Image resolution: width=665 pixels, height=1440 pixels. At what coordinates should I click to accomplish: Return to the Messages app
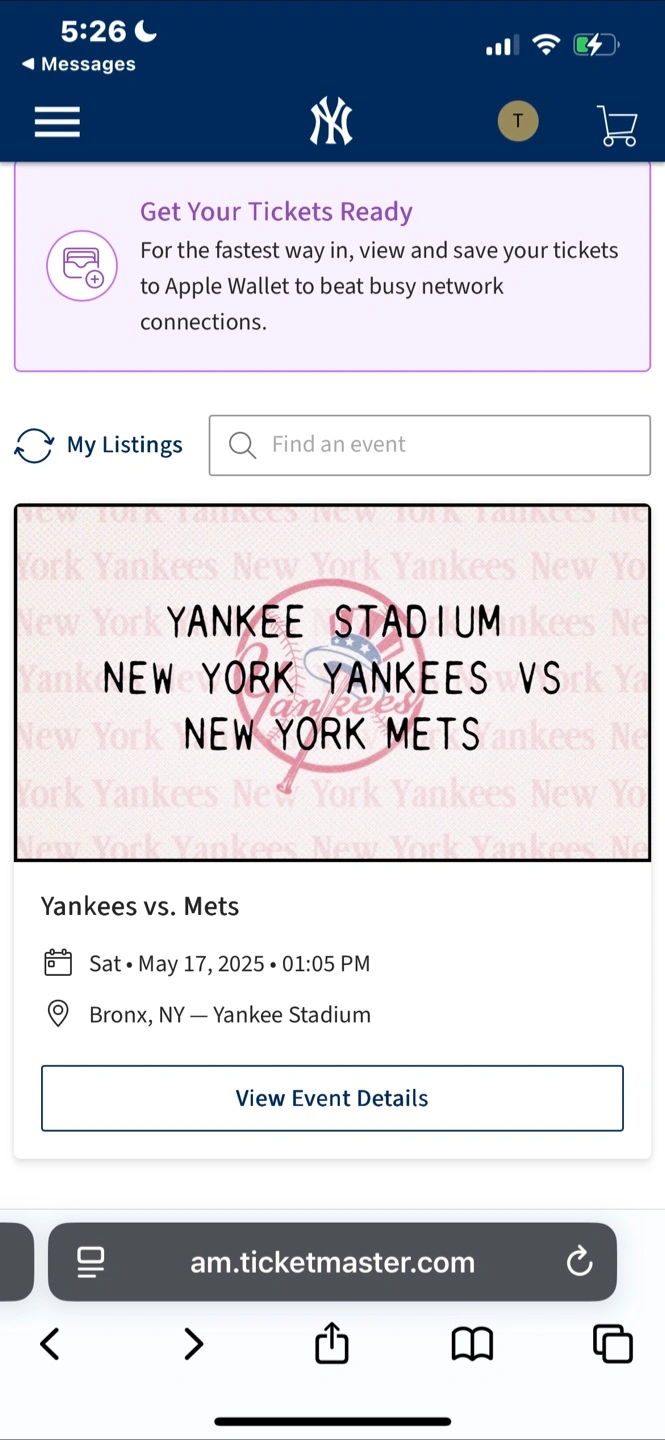(x=78, y=64)
